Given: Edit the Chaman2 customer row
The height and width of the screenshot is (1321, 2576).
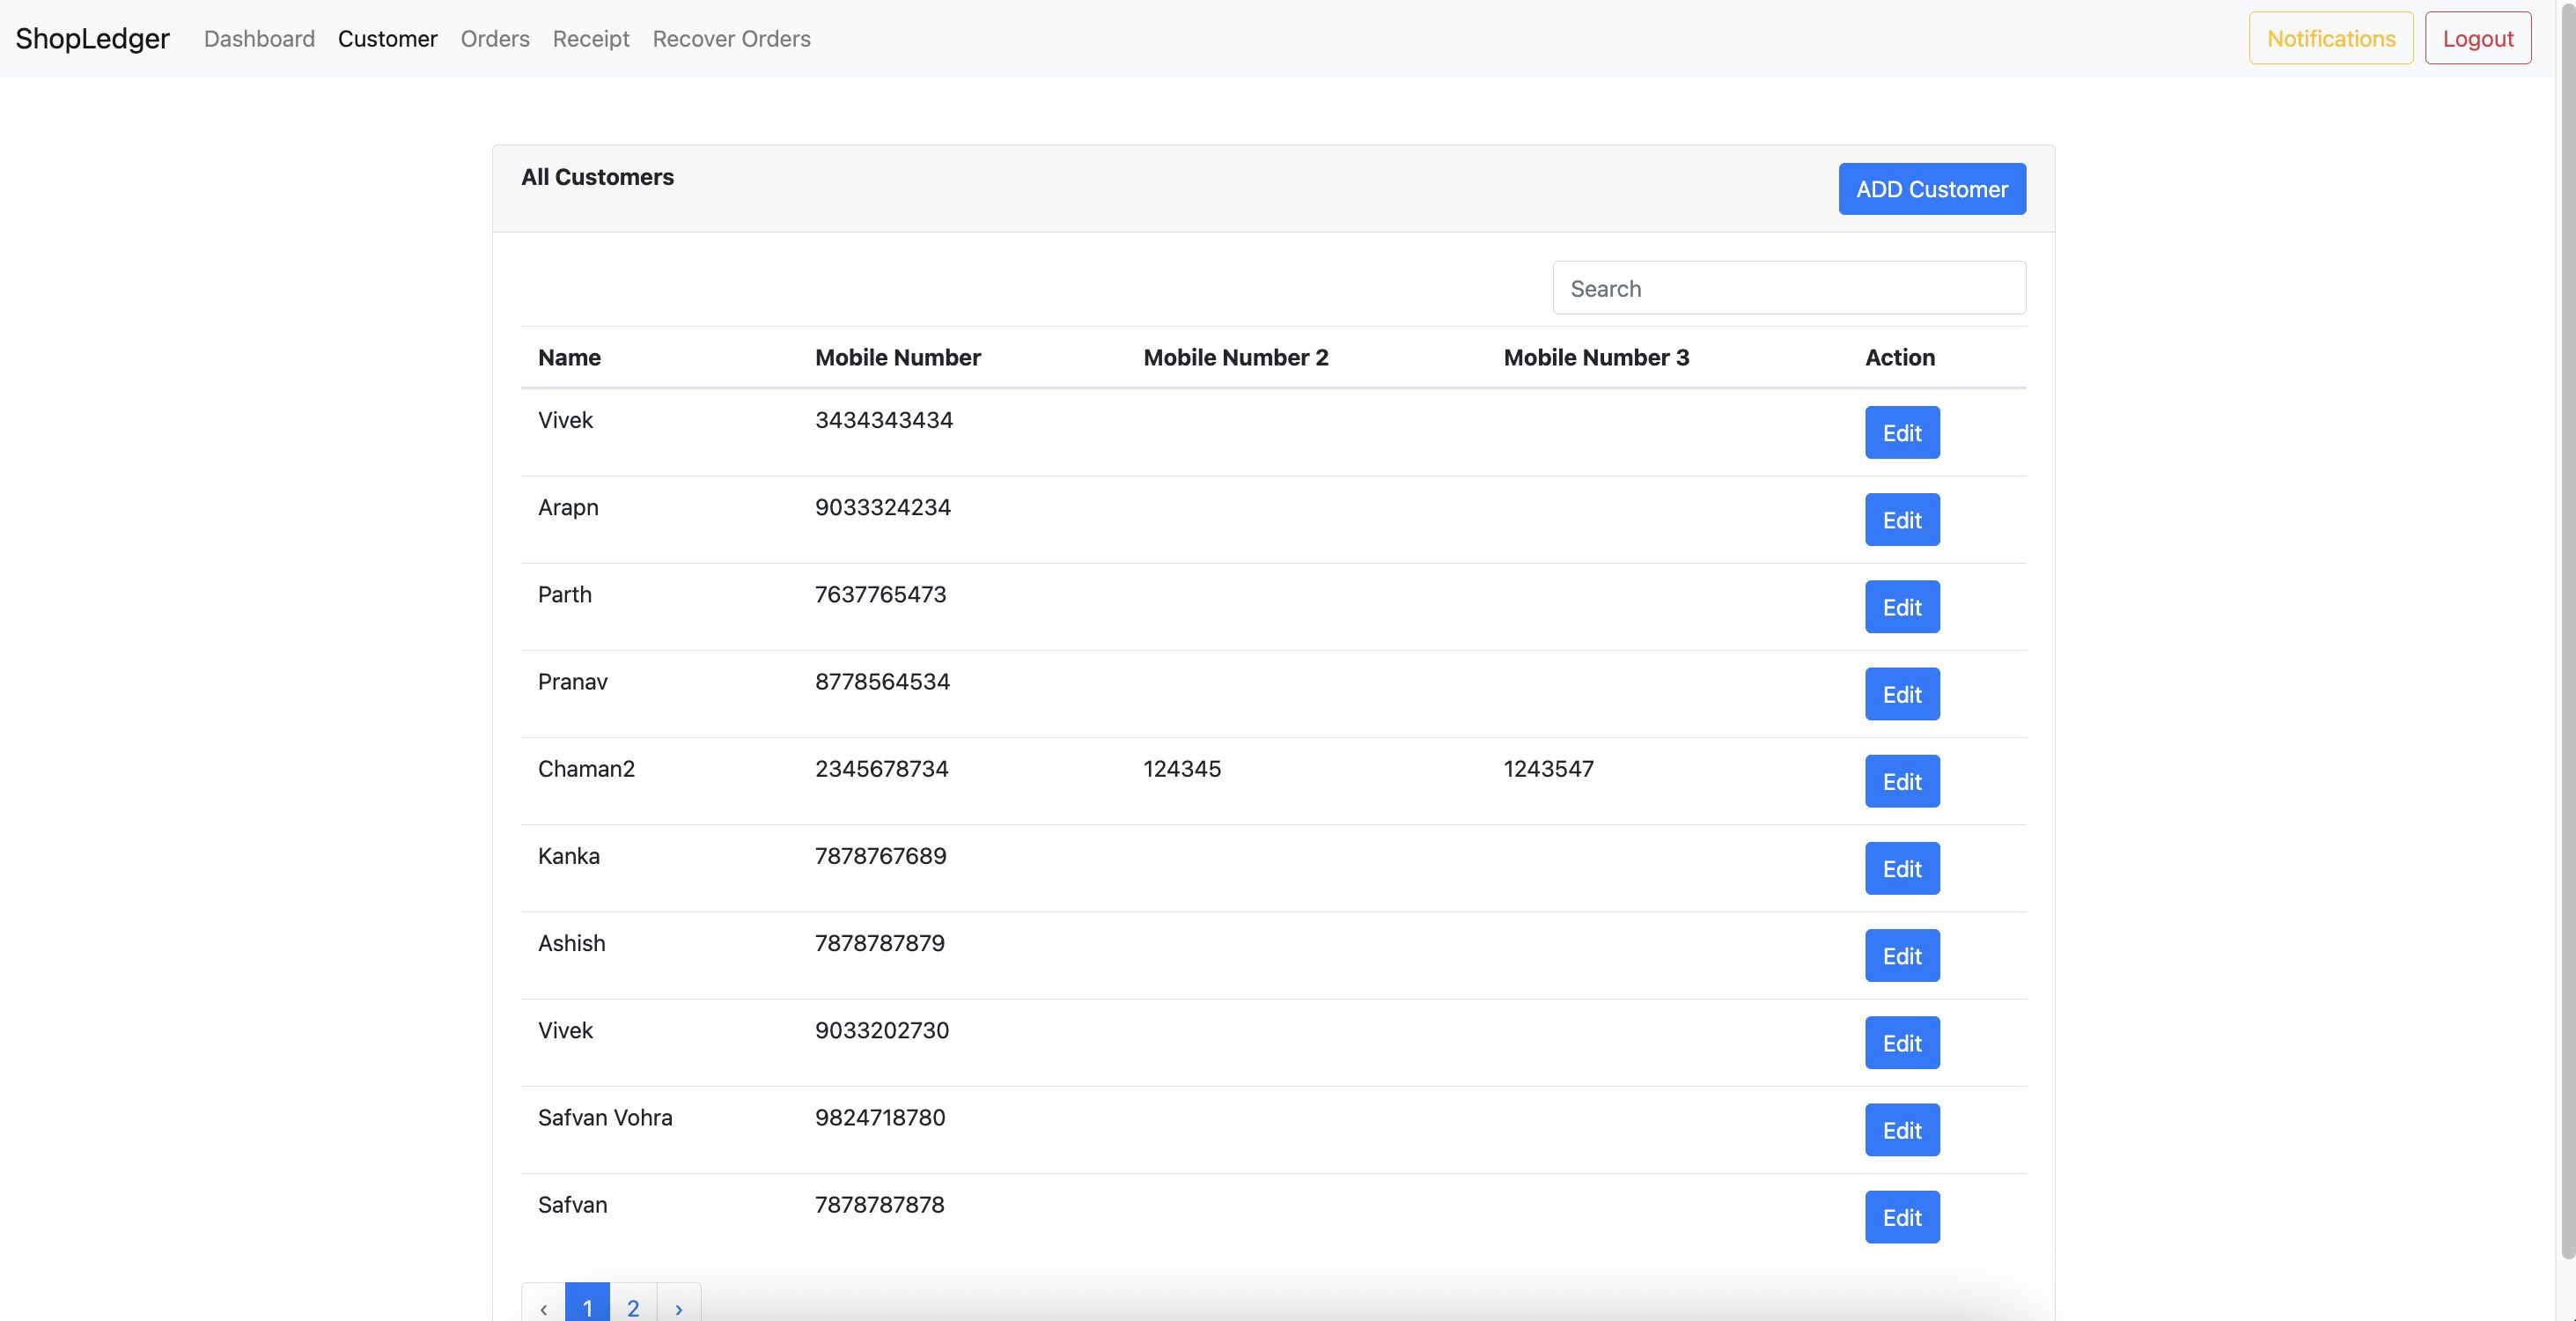Looking at the screenshot, I should coord(1901,781).
